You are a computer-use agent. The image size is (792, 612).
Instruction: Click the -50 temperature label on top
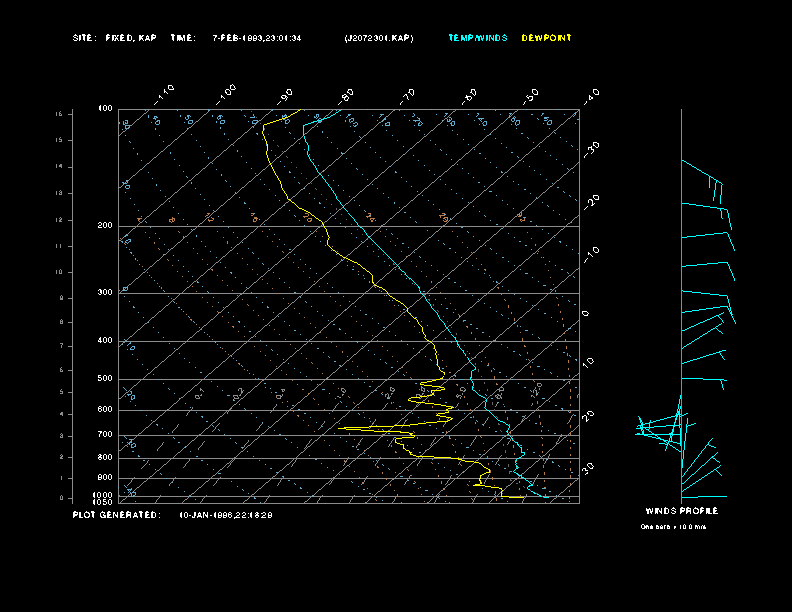click(x=530, y=96)
